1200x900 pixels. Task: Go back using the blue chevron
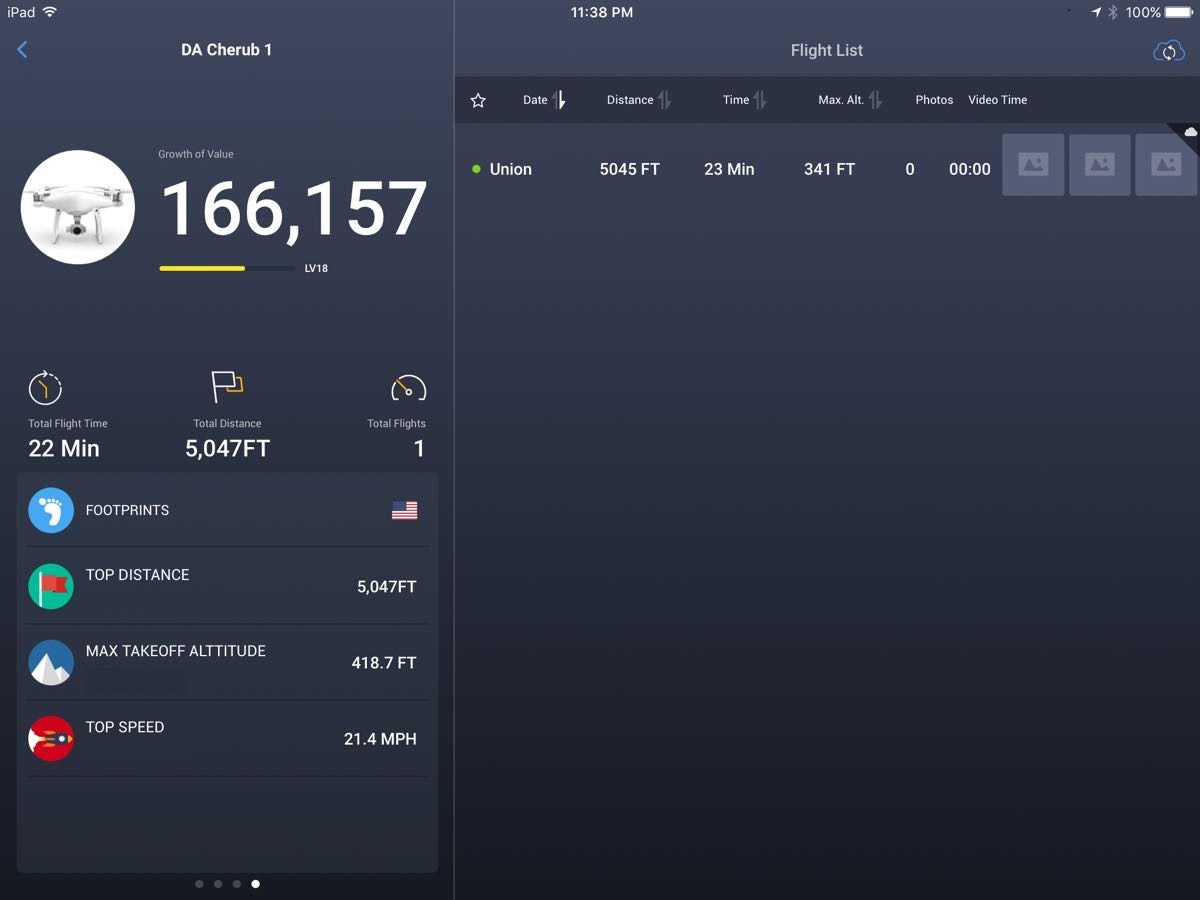[22, 50]
